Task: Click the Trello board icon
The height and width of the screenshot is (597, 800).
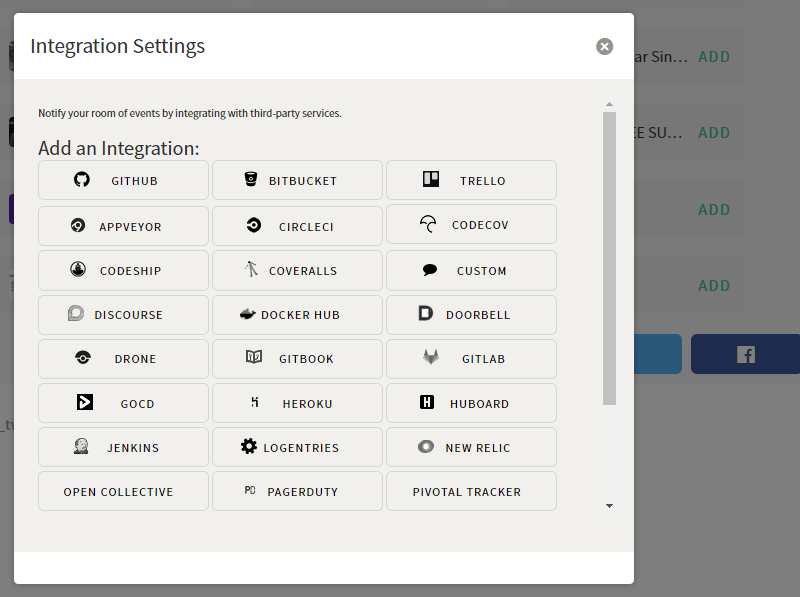Action: [x=430, y=180]
